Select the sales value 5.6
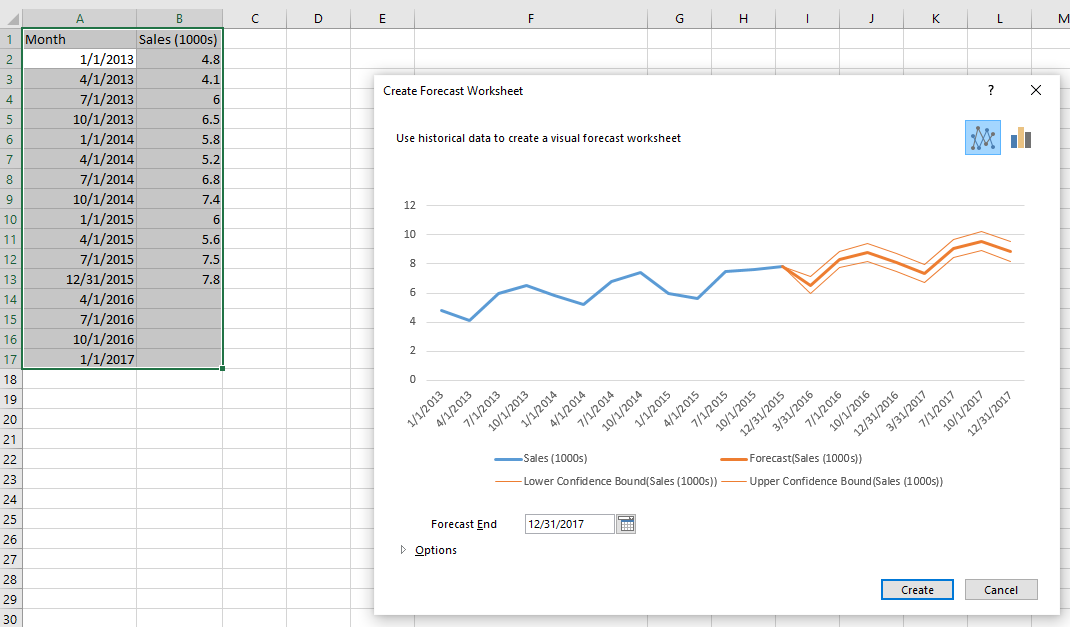 [179, 239]
